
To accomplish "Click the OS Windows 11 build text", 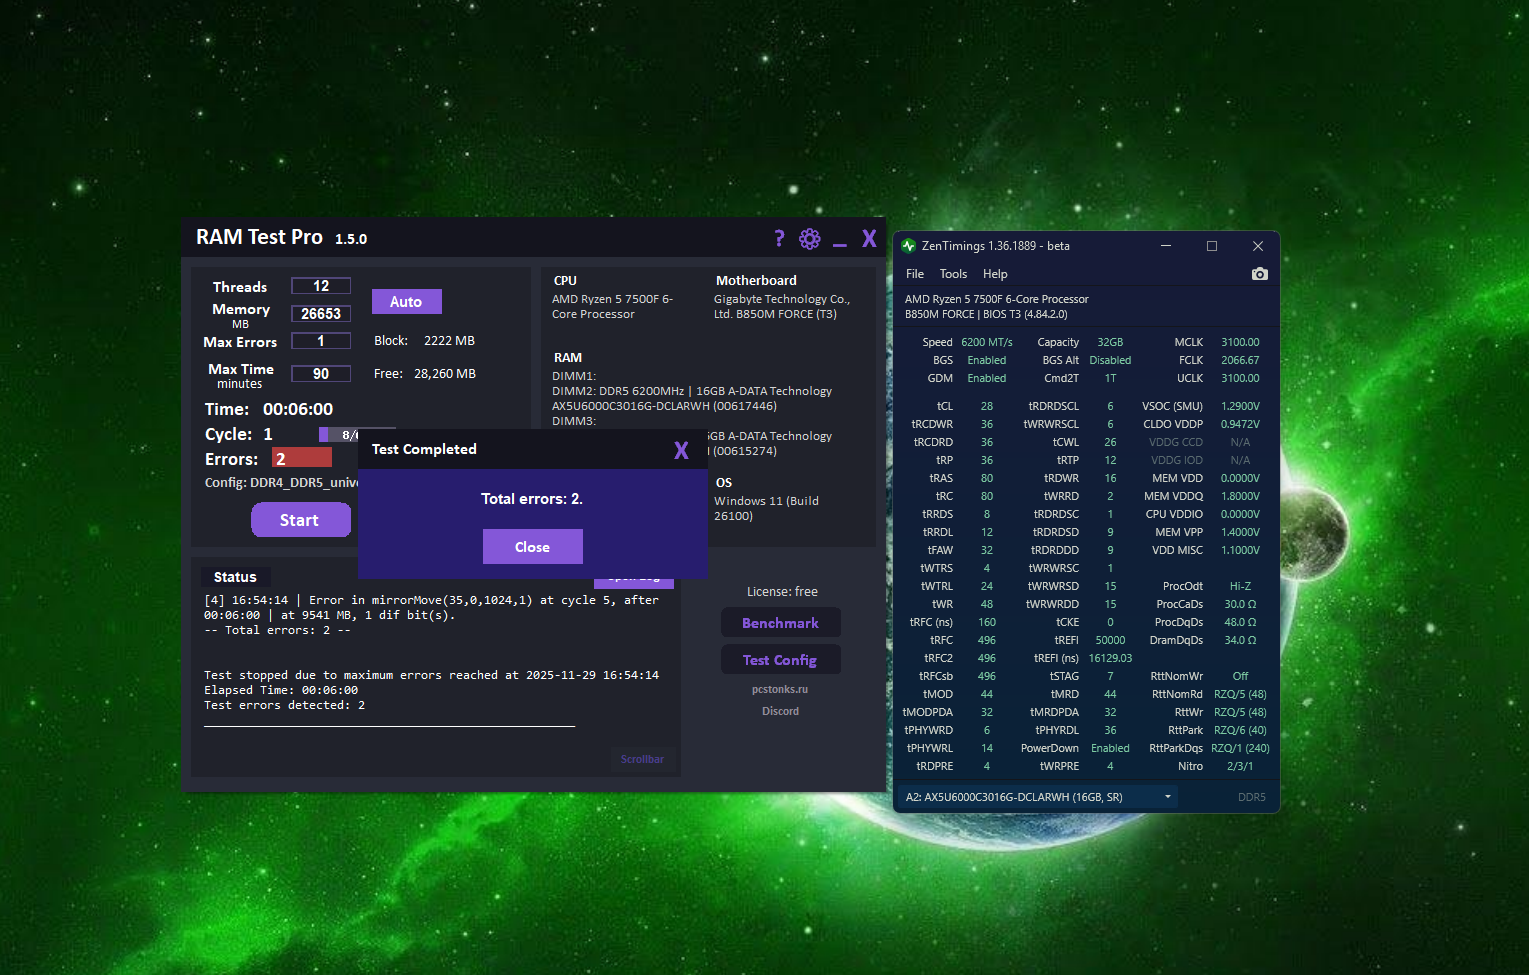I will (x=766, y=508).
